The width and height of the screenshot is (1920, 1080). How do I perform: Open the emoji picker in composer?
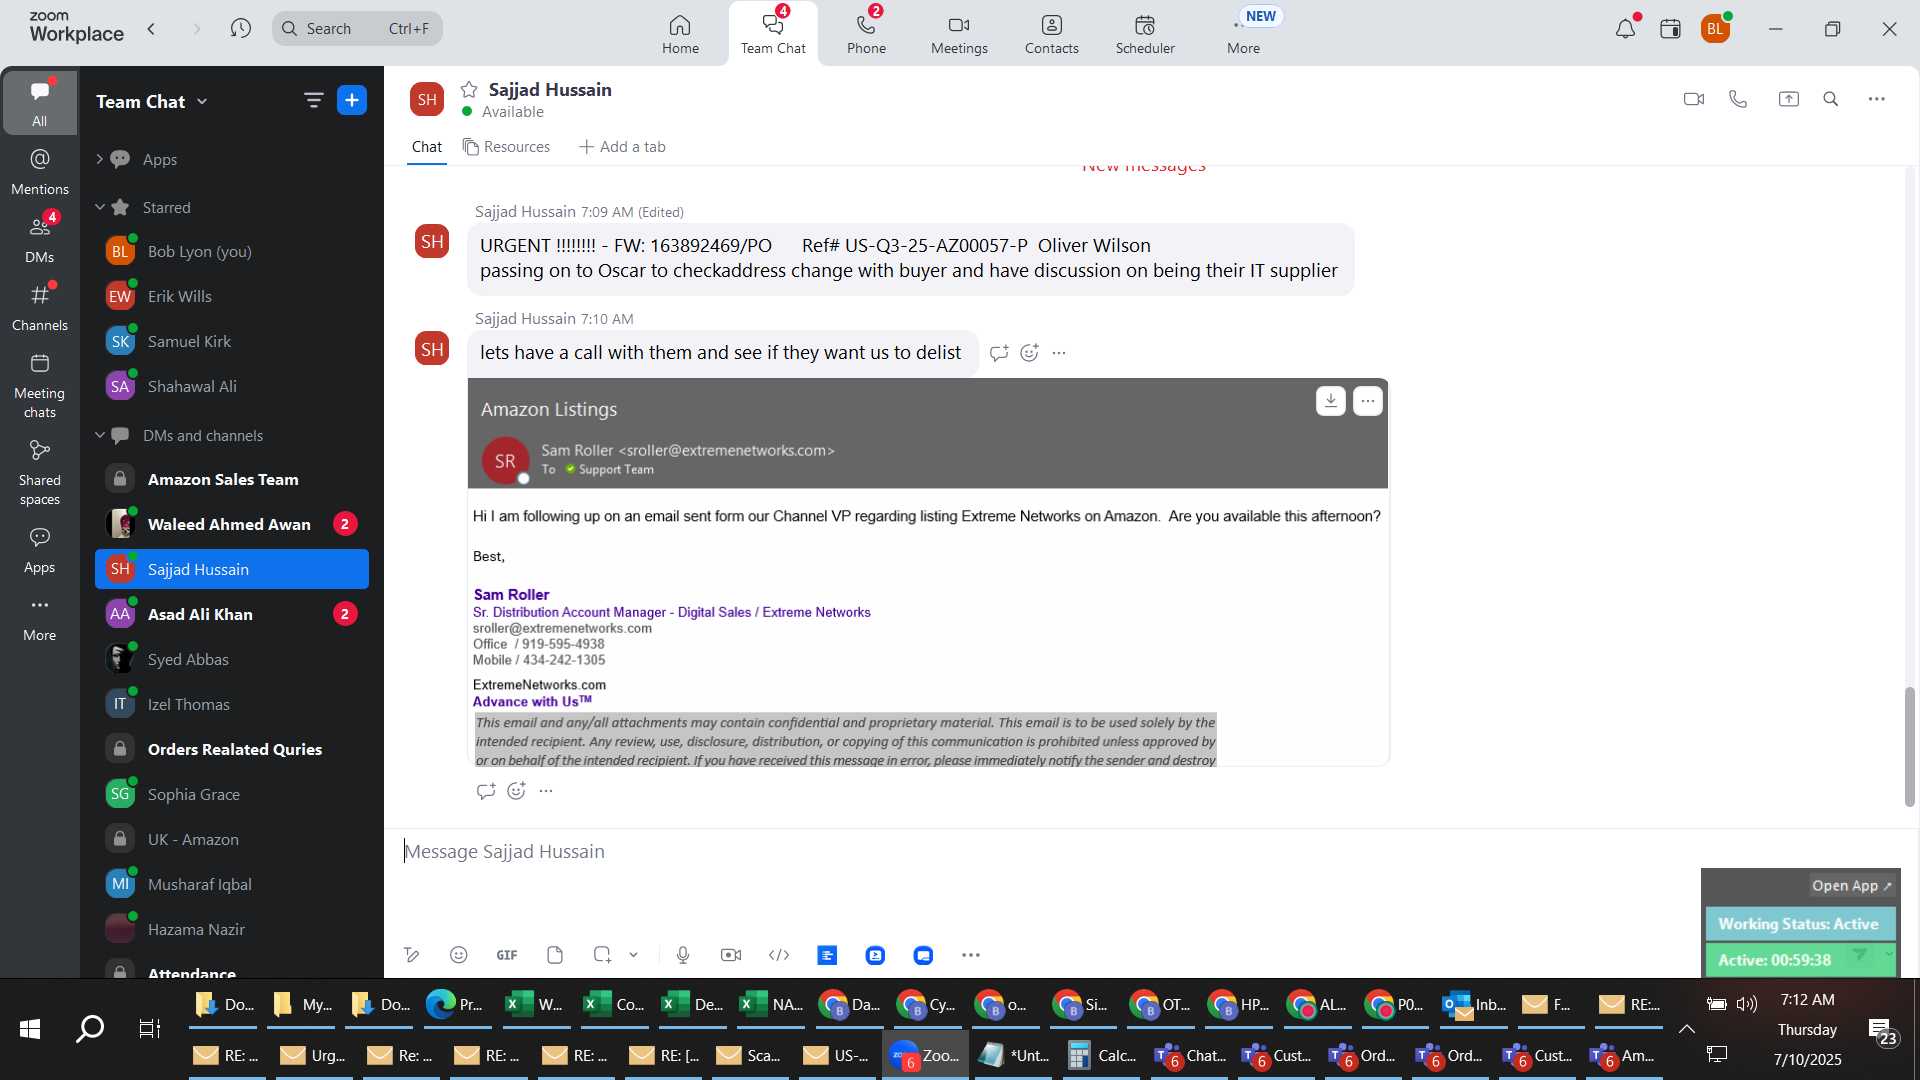458,955
